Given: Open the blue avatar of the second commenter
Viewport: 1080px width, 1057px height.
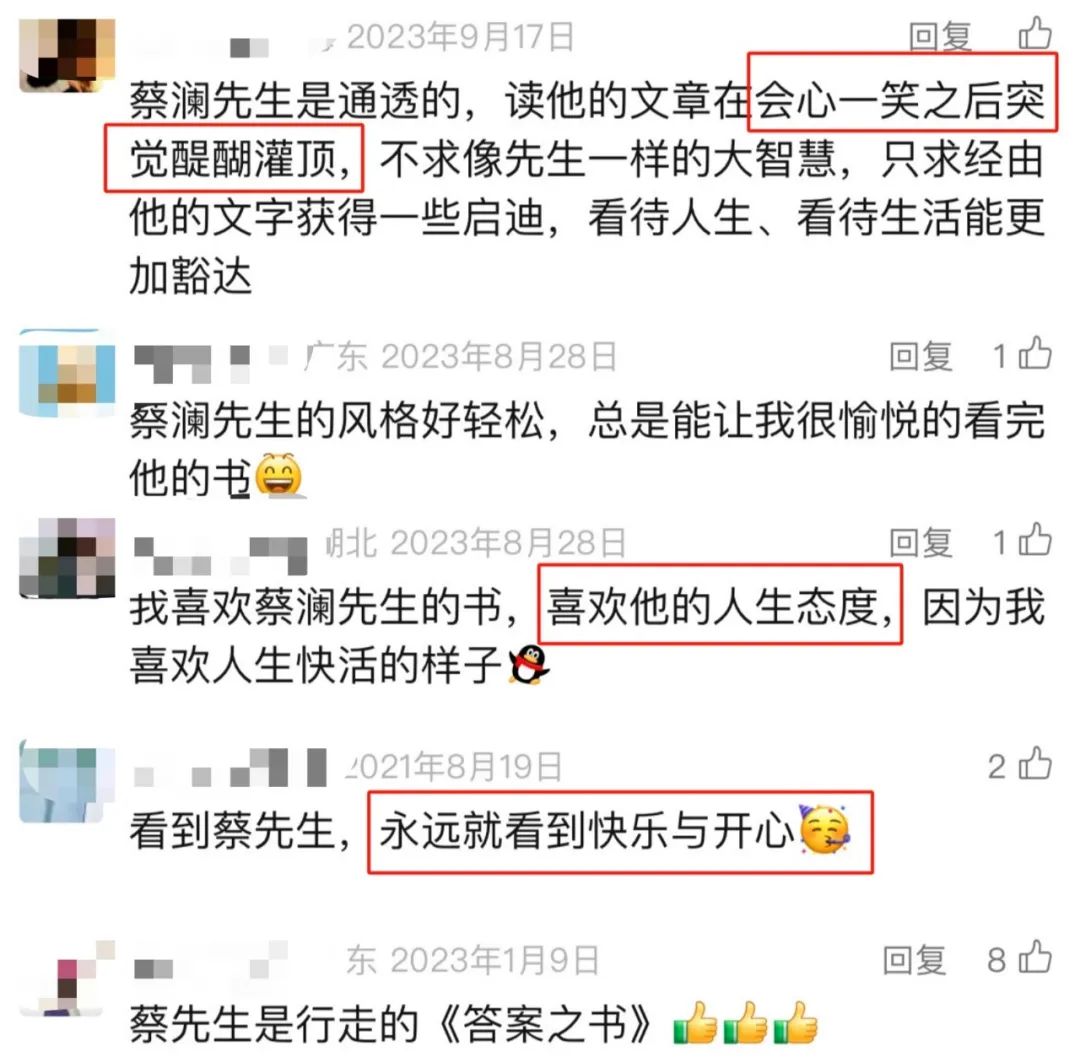Looking at the screenshot, I should point(67,373).
